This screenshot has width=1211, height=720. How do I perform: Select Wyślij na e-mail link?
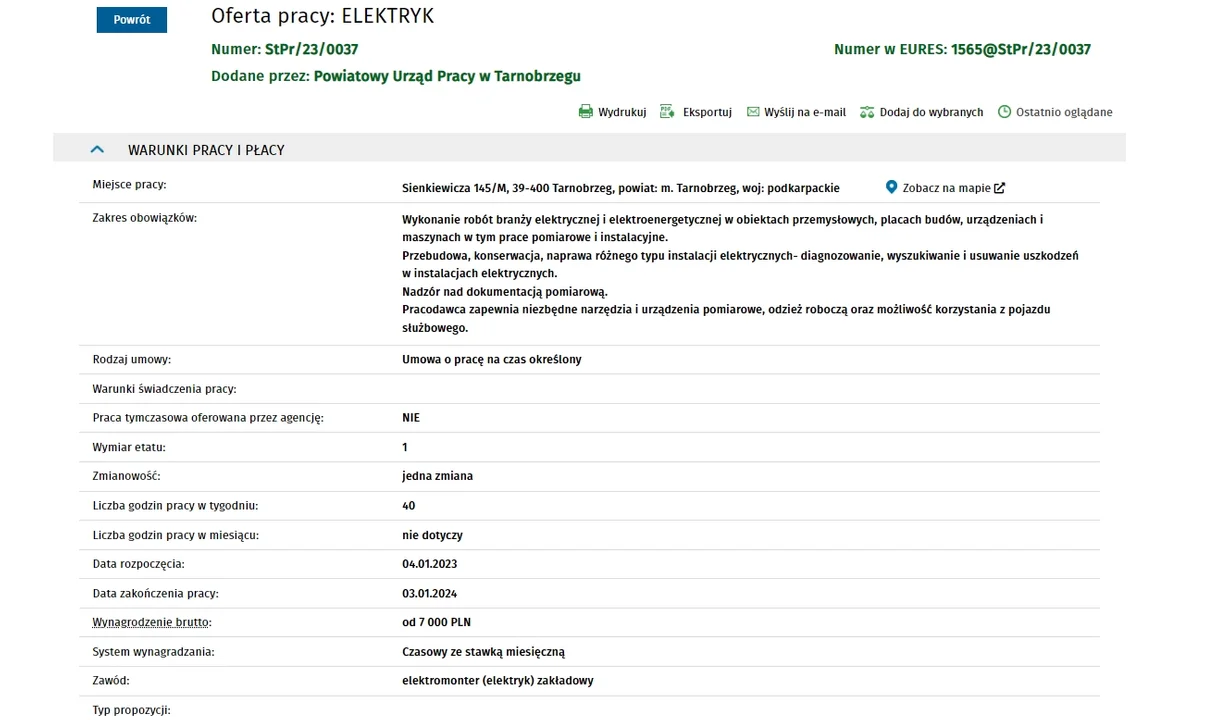point(805,112)
